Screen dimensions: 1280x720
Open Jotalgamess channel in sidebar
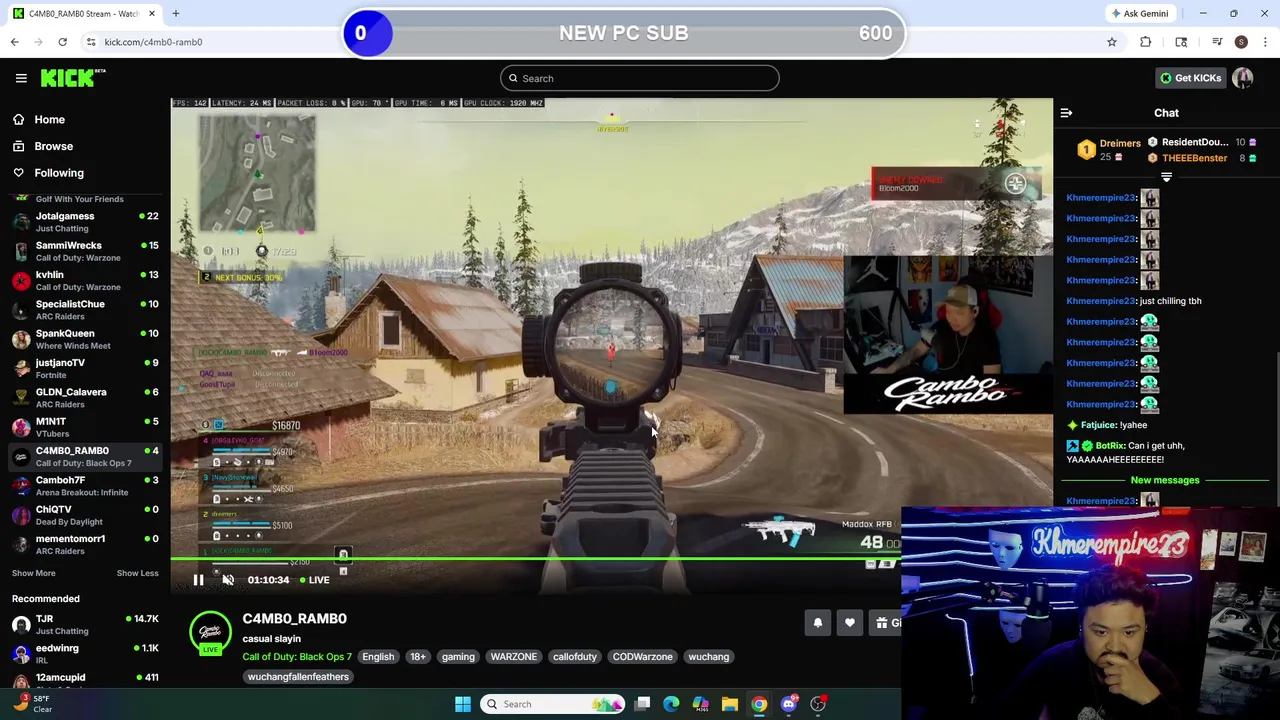pyautogui.click(x=85, y=222)
